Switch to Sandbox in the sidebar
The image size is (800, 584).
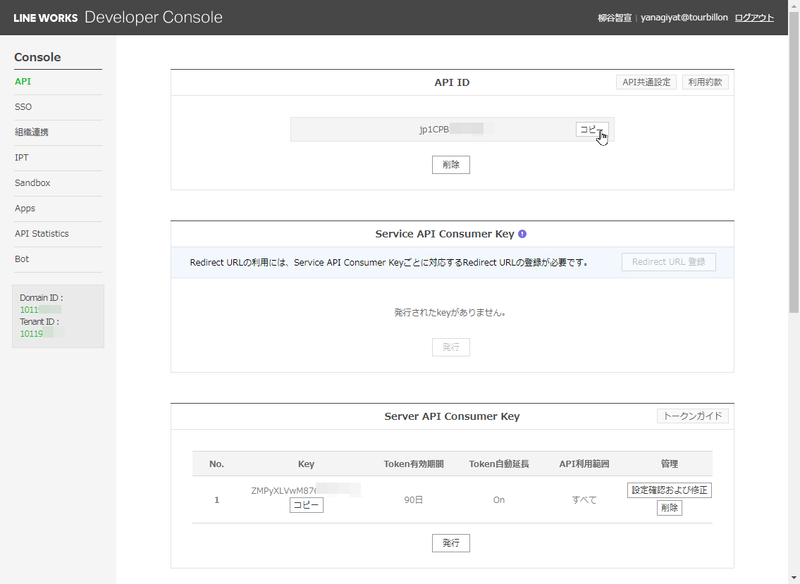[x=33, y=183]
